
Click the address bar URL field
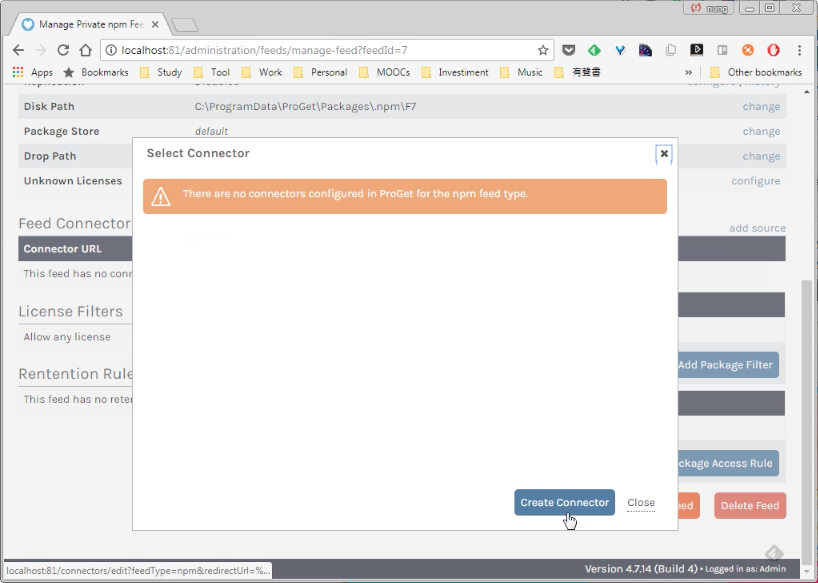pyautogui.click(x=327, y=50)
